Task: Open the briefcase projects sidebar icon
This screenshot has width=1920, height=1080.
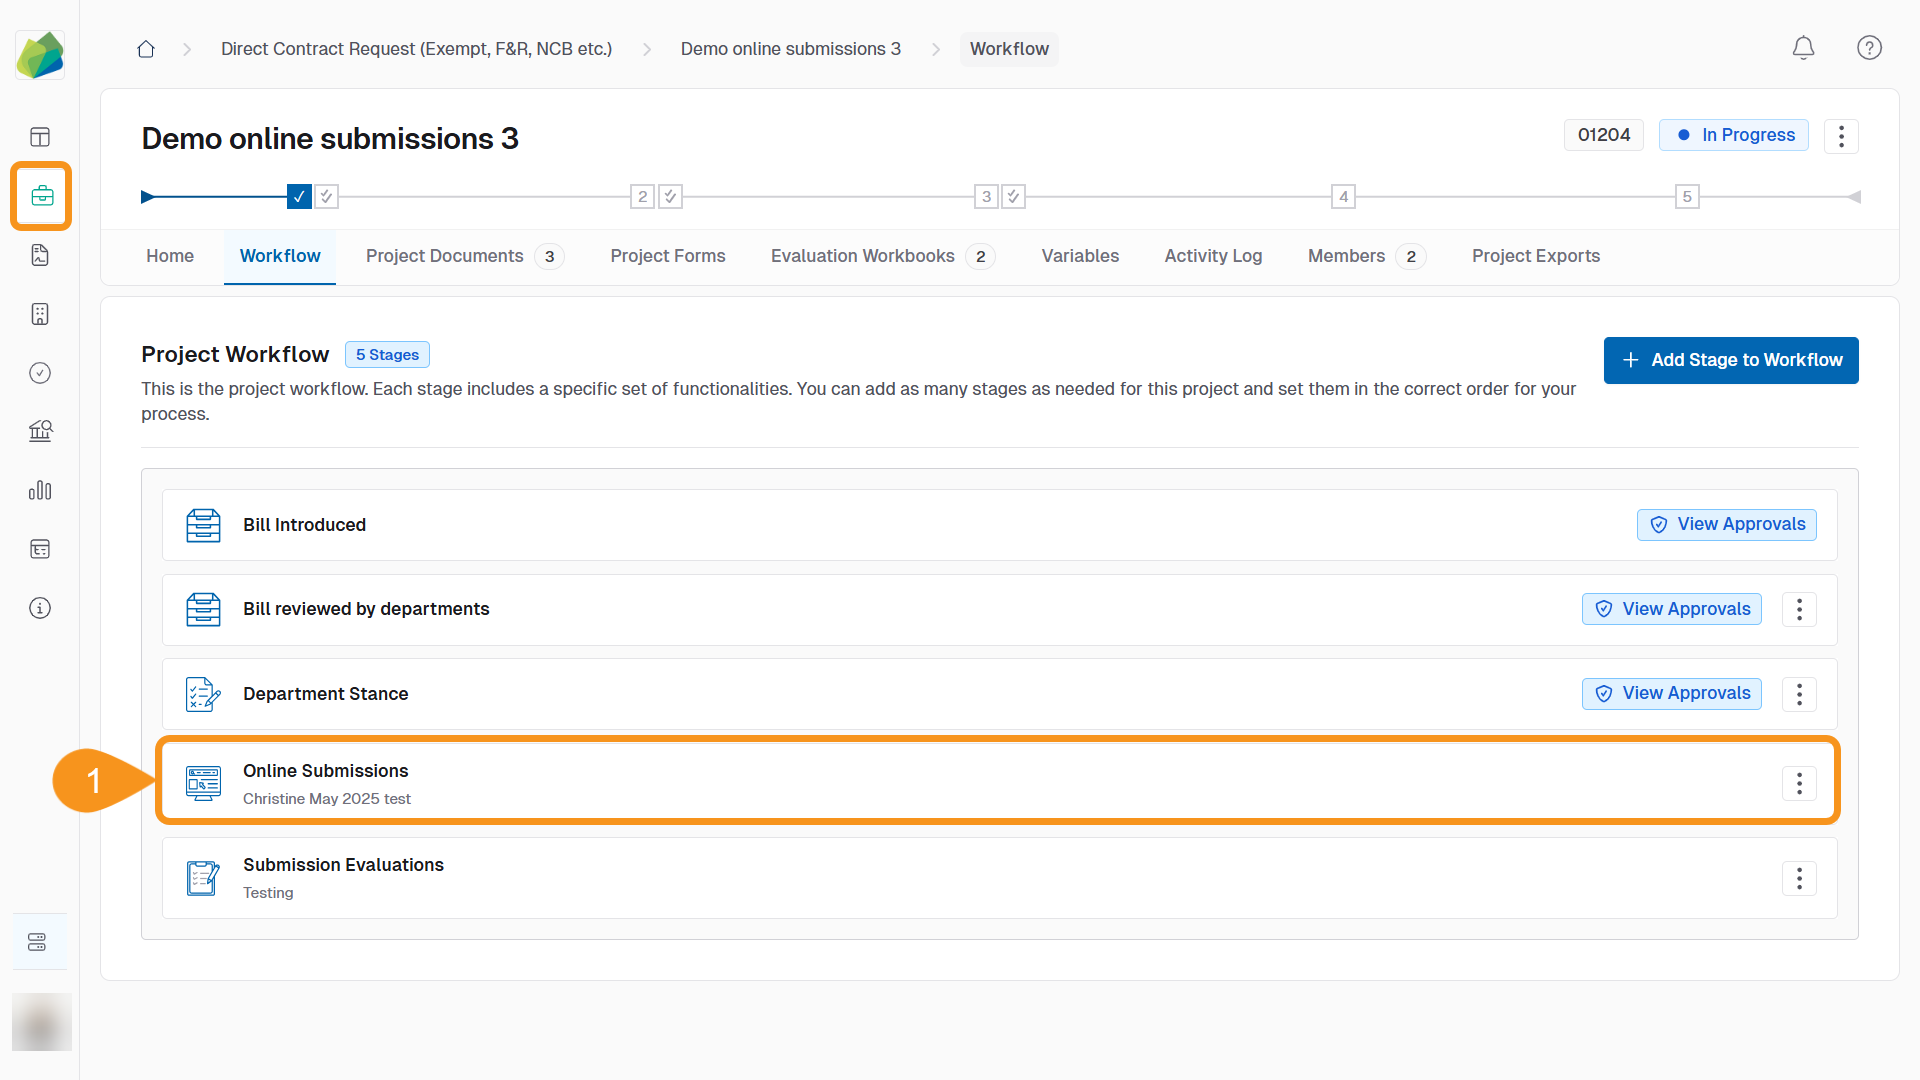Action: pos(41,196)
